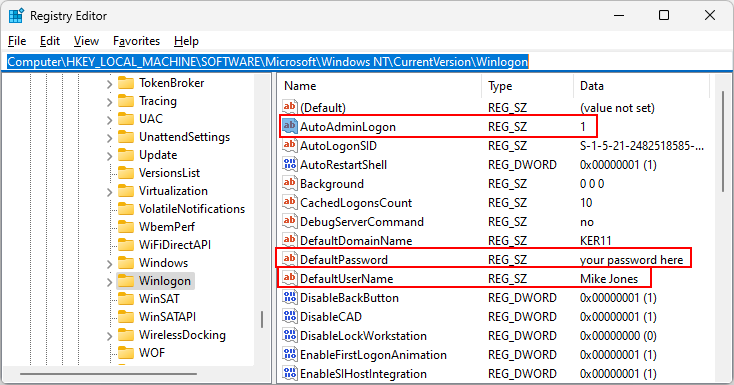Select the Windows key label
734x385 pixels.
pos(163,263)
